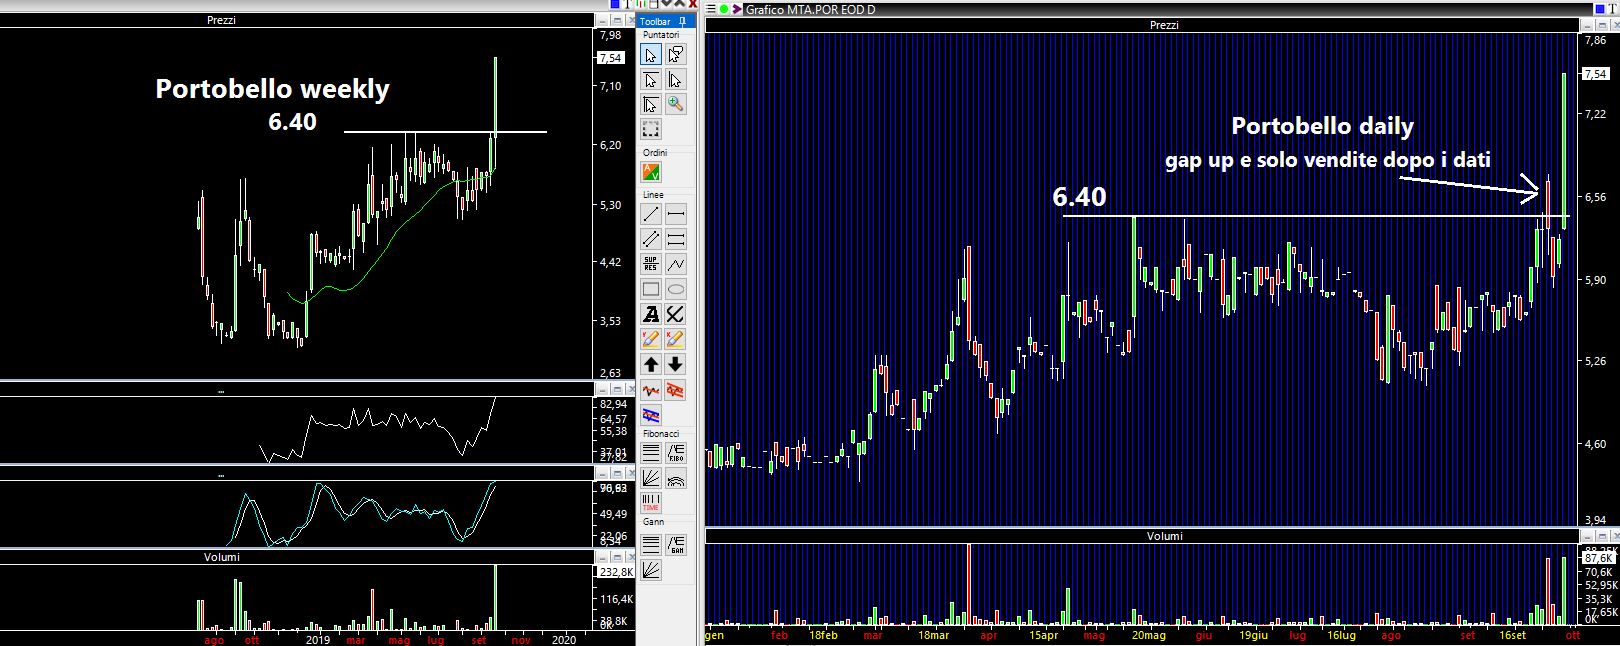Click the right pencil eraser tool
The width and height of the screenshot is (1620, 646).
point(676,339)
